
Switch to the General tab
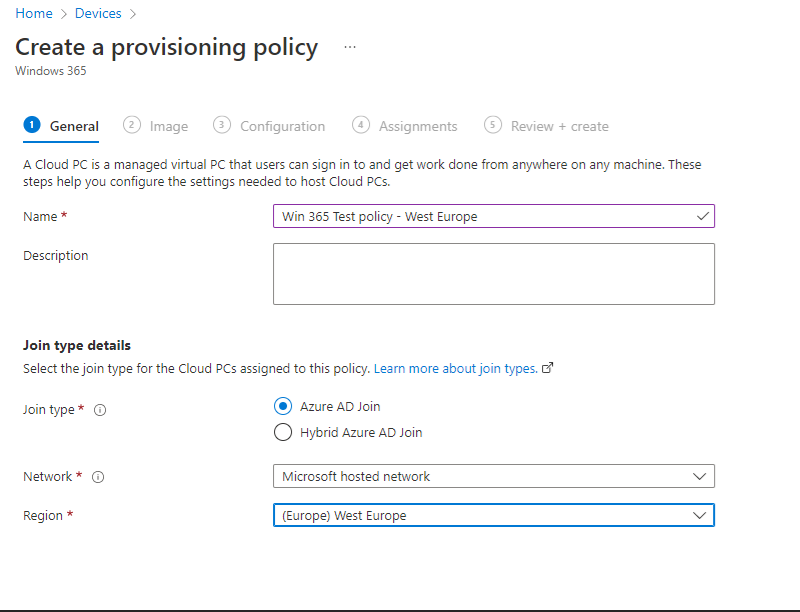coord(74,126)
